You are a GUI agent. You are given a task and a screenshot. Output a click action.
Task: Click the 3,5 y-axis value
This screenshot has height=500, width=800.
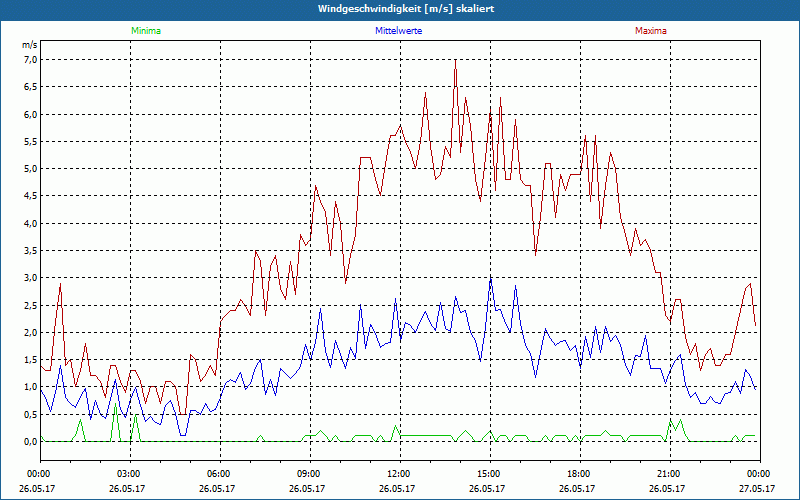[31, 251]
